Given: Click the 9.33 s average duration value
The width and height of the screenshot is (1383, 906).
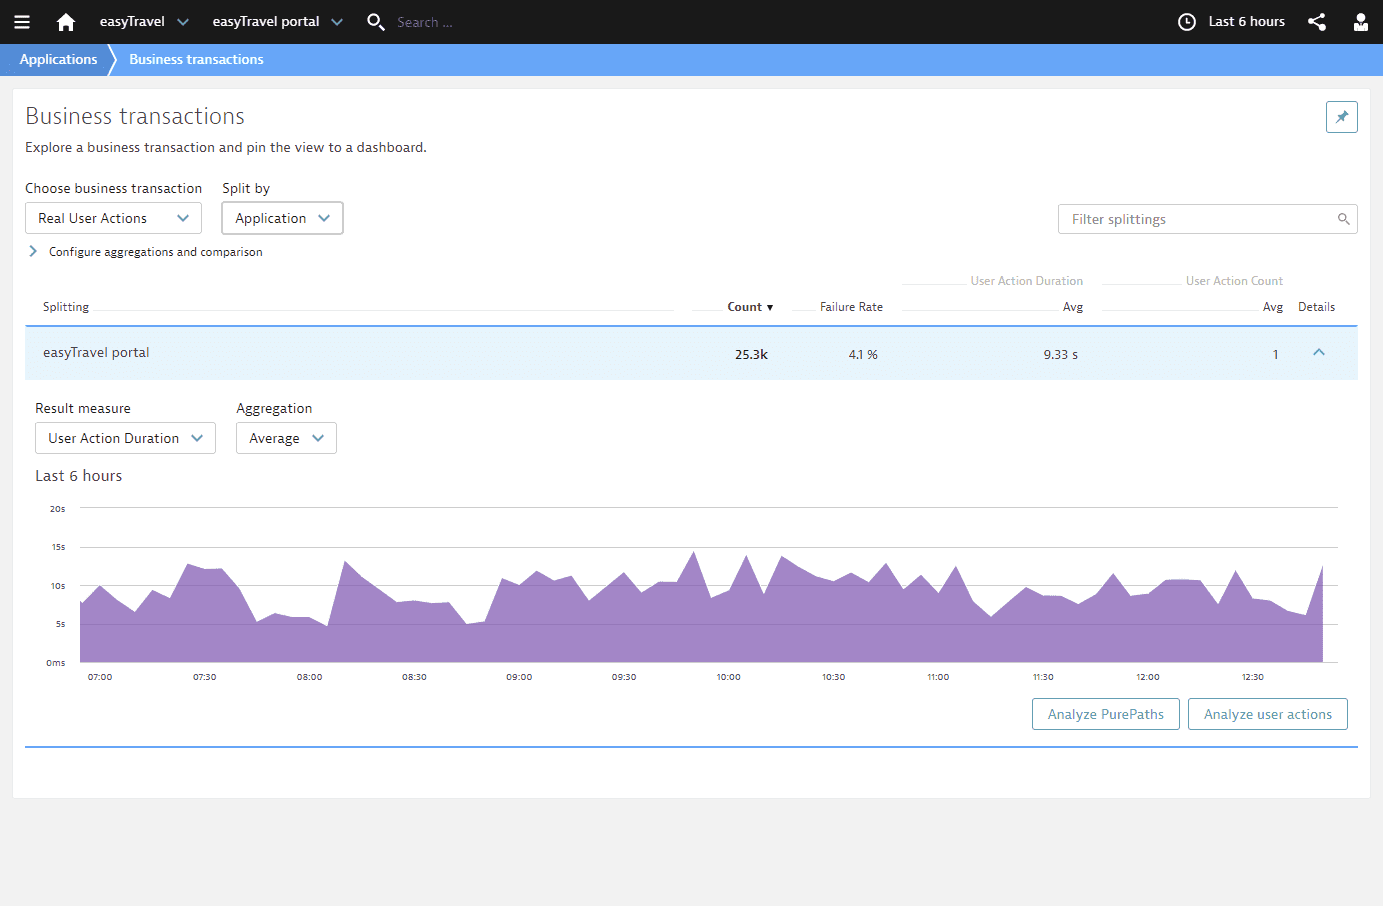Looking at the screenshot, I should click(1060, 355).
